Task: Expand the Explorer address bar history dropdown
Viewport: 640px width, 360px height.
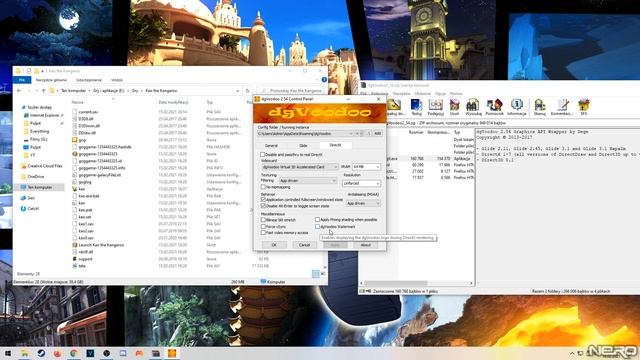Action: coord(238,91)
